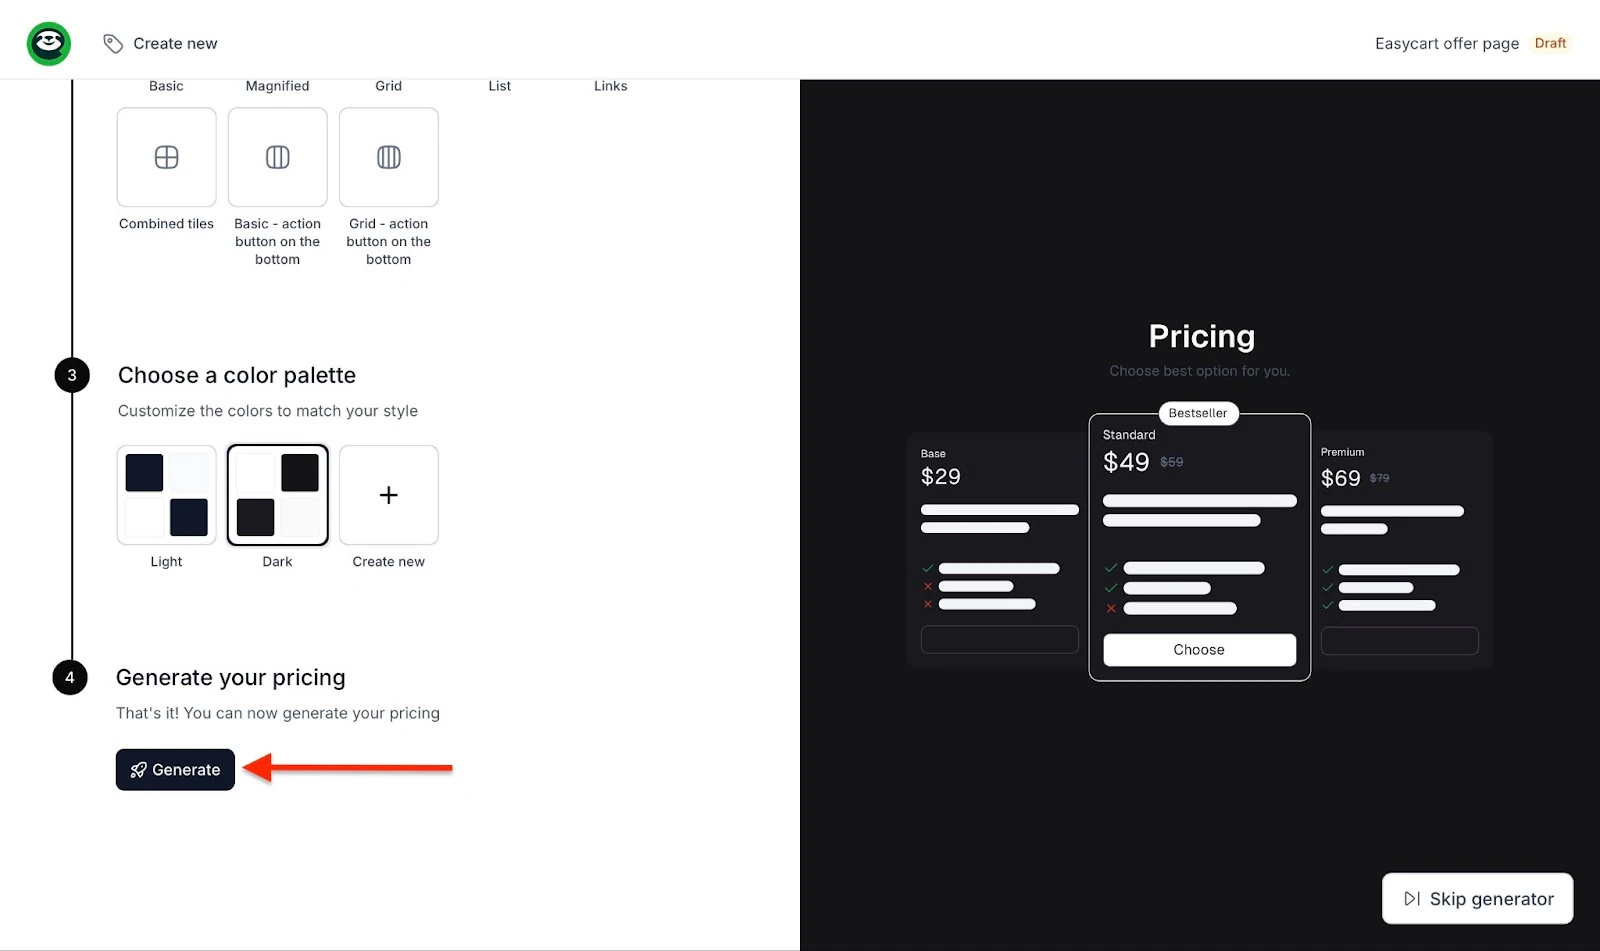Click step 3 circle marker

pyautogui.click(x=72, y=375)
